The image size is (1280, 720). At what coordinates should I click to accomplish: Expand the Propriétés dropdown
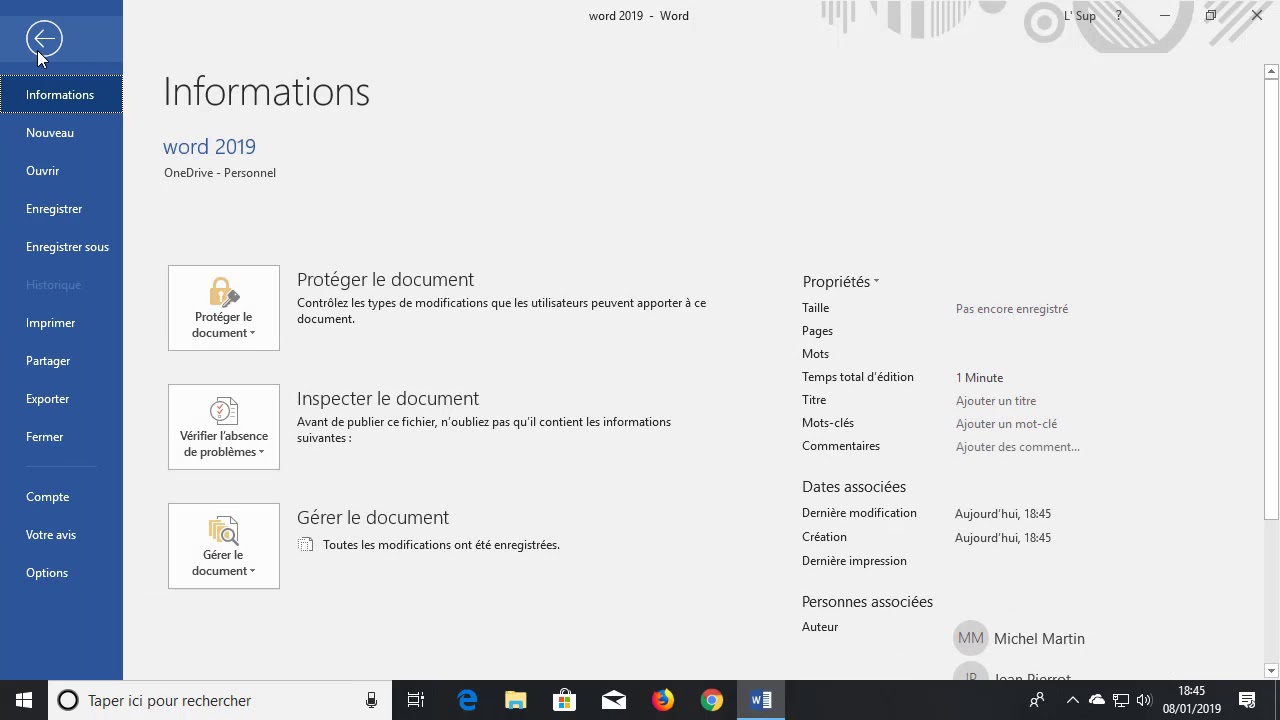coord(840,282)
